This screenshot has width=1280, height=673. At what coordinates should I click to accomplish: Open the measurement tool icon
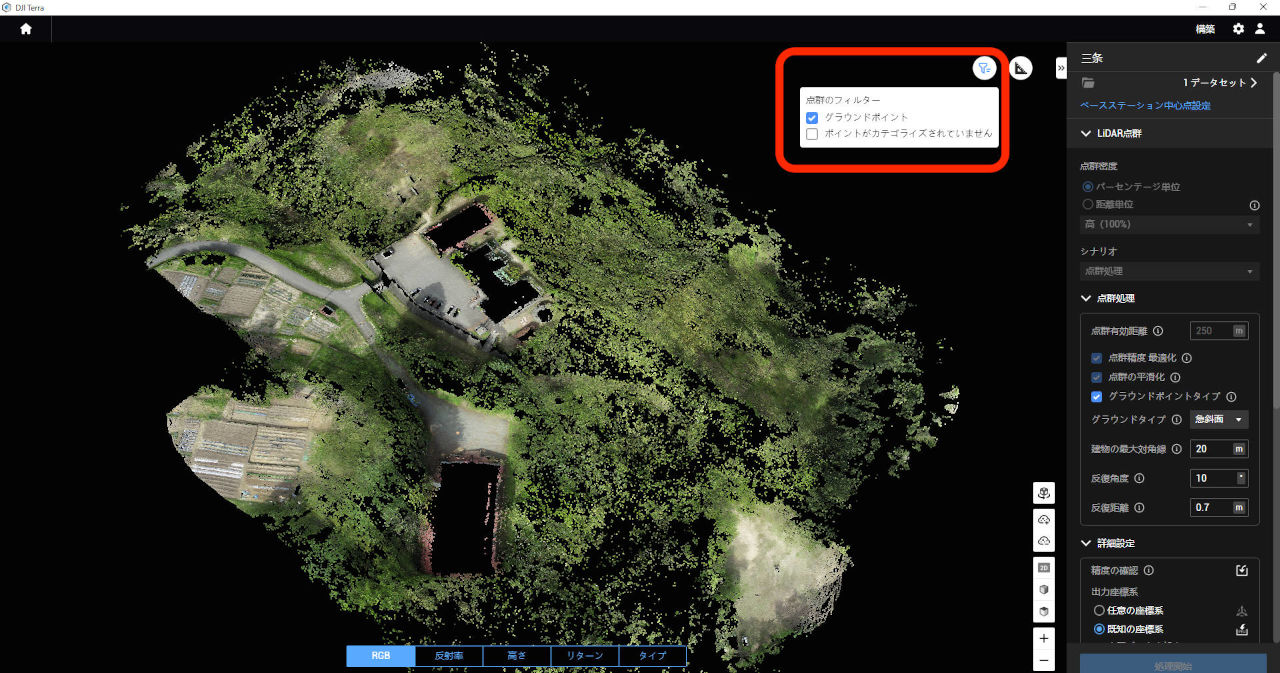1020,68
